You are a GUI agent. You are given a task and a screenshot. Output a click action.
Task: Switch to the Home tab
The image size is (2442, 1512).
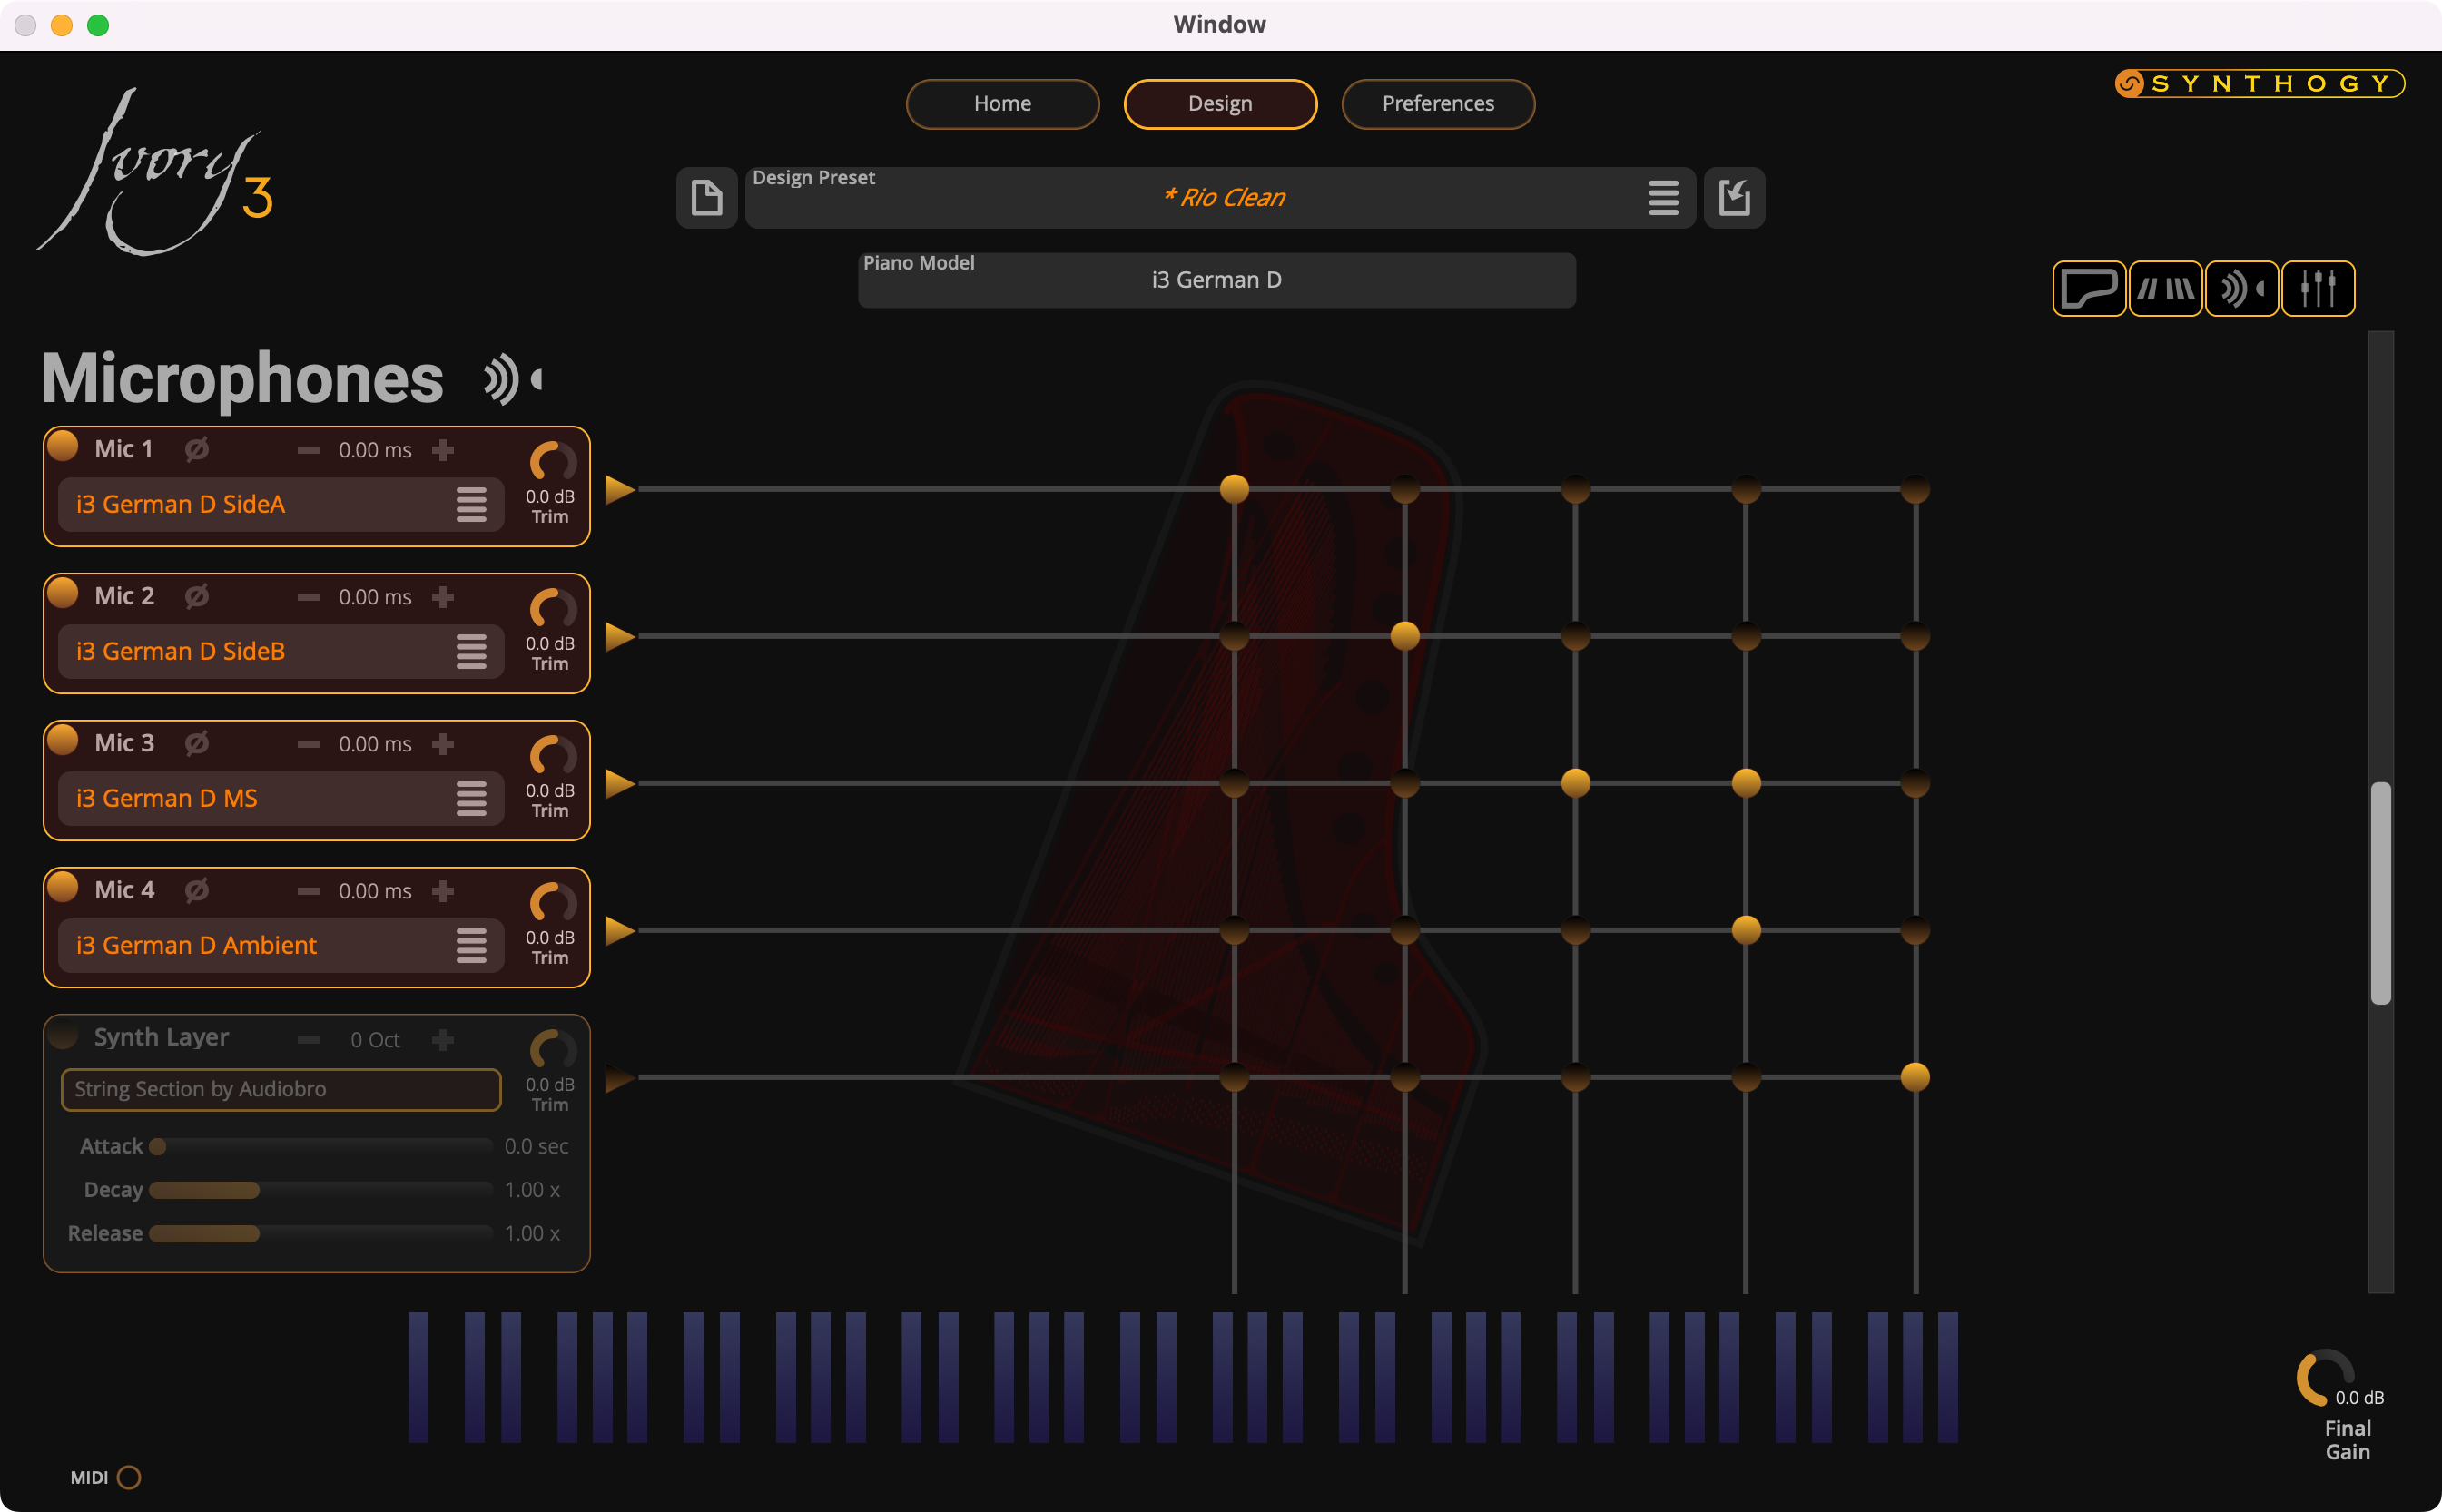click(x=1002, y=104)
